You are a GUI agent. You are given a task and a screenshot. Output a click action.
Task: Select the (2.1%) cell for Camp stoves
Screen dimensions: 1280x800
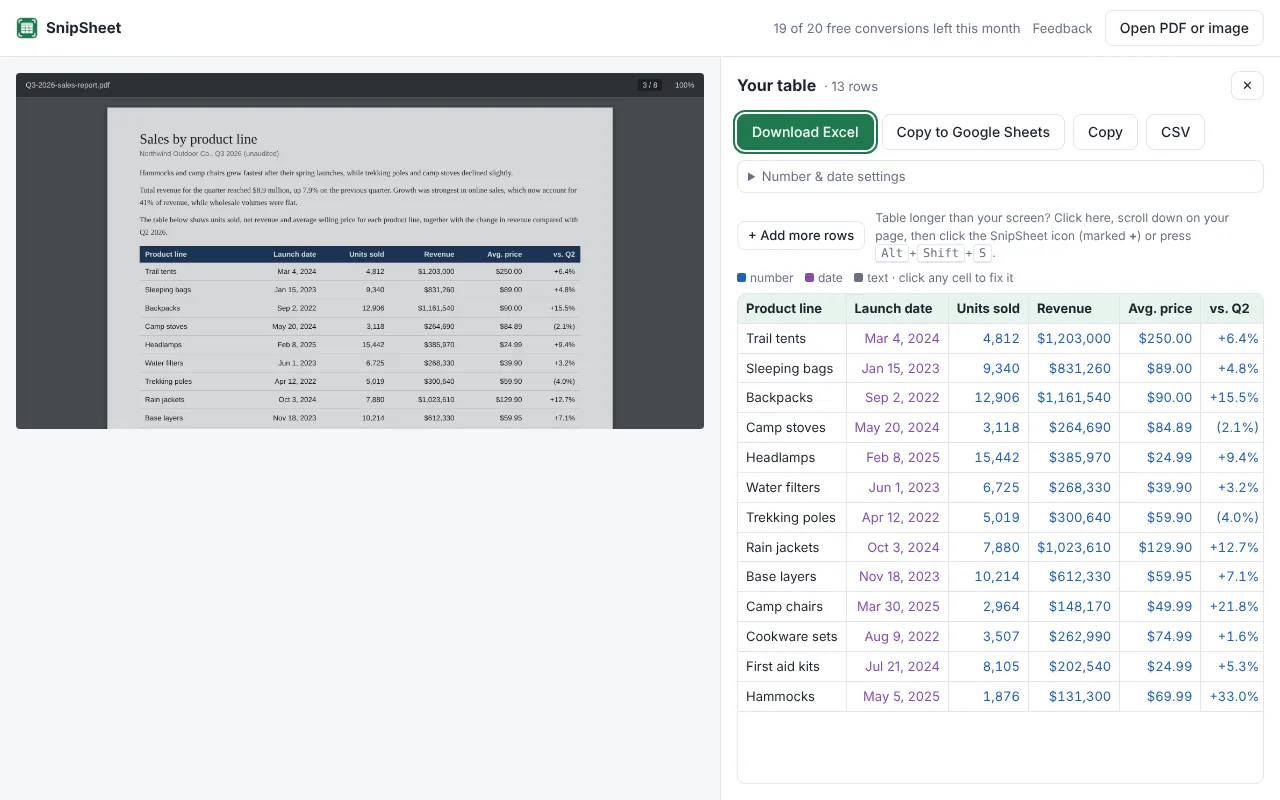tap(1232, 428)
